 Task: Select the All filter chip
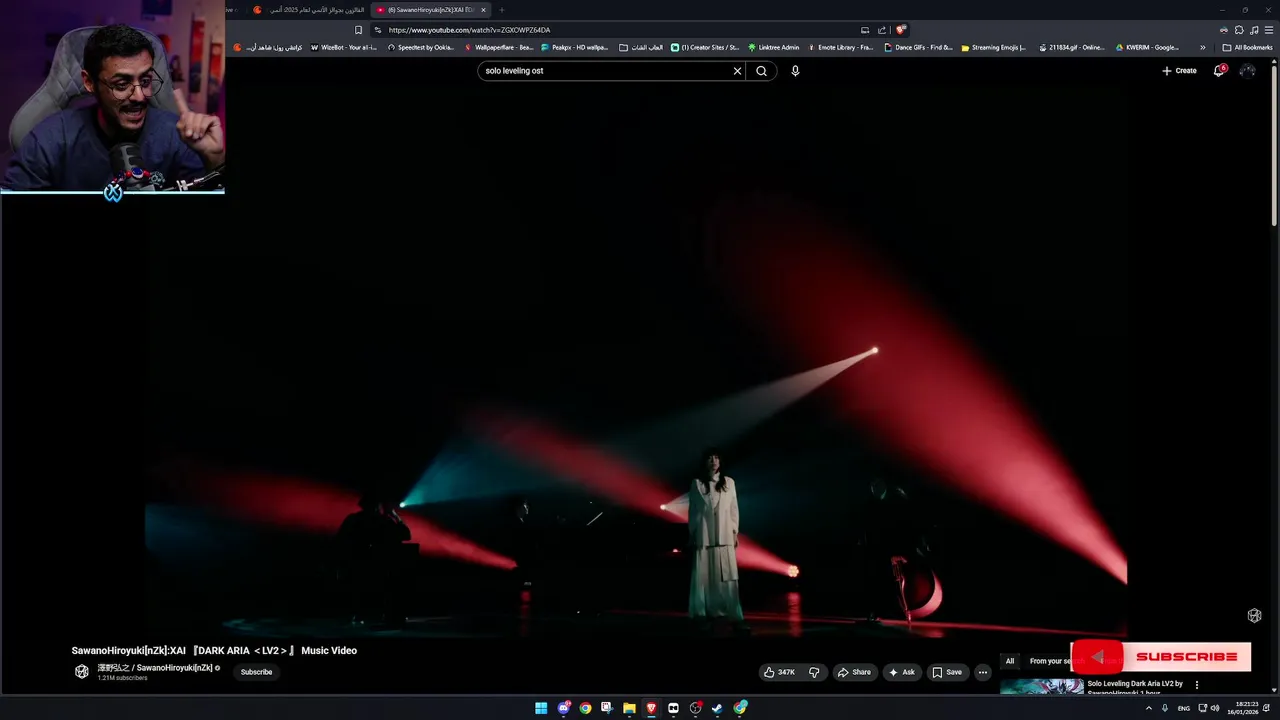coord(1010,661)
